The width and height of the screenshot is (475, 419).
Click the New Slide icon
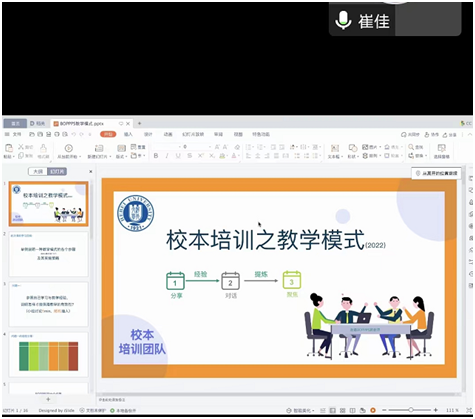(99, 148)
